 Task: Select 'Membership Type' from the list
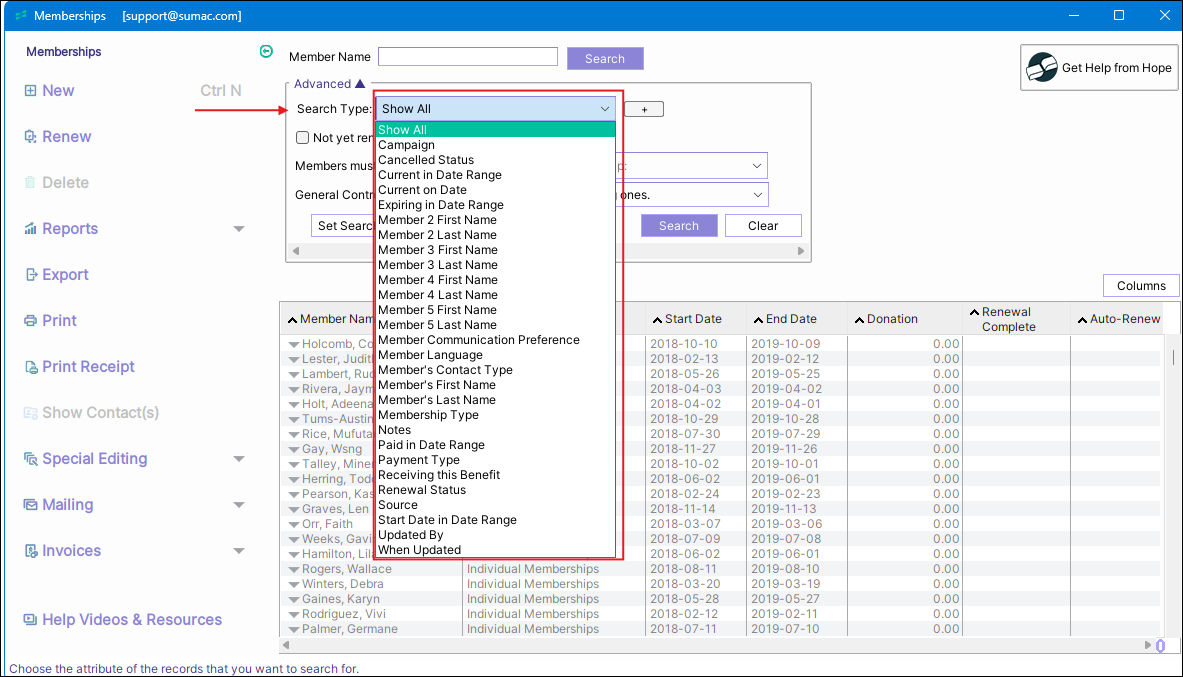[x=428, y=415]
